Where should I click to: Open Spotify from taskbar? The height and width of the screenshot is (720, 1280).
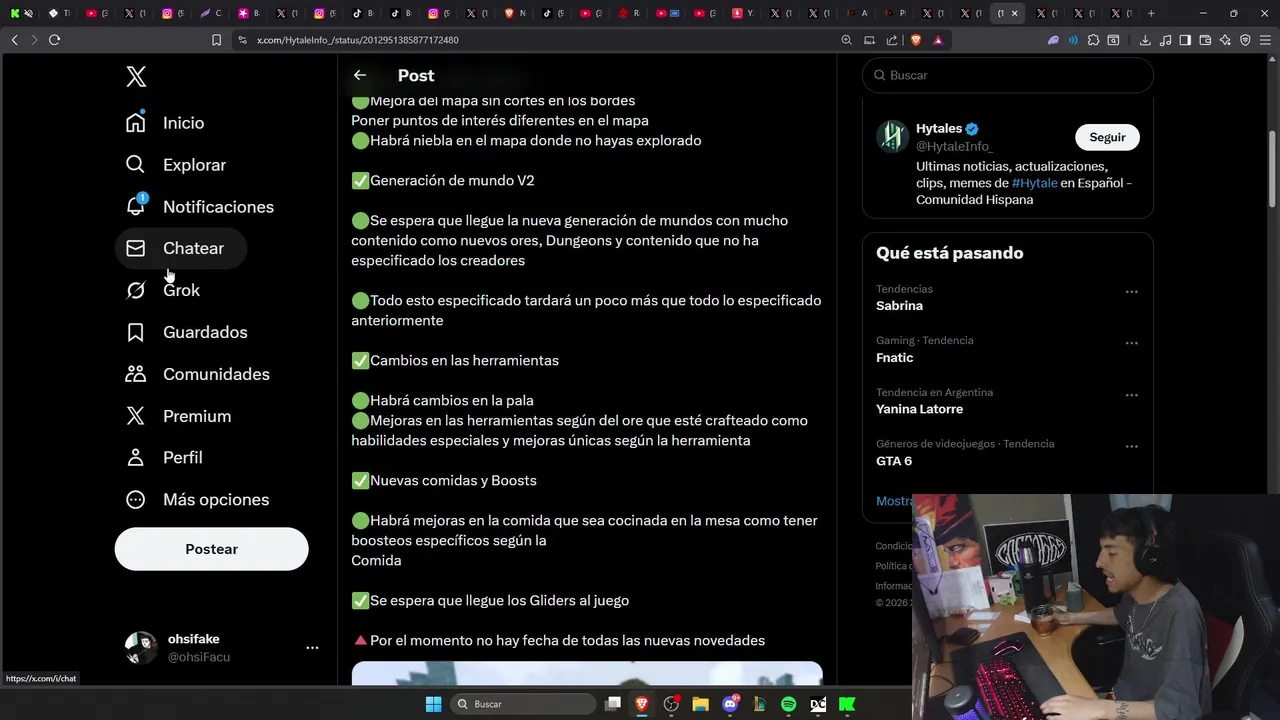tap(788, 704)
